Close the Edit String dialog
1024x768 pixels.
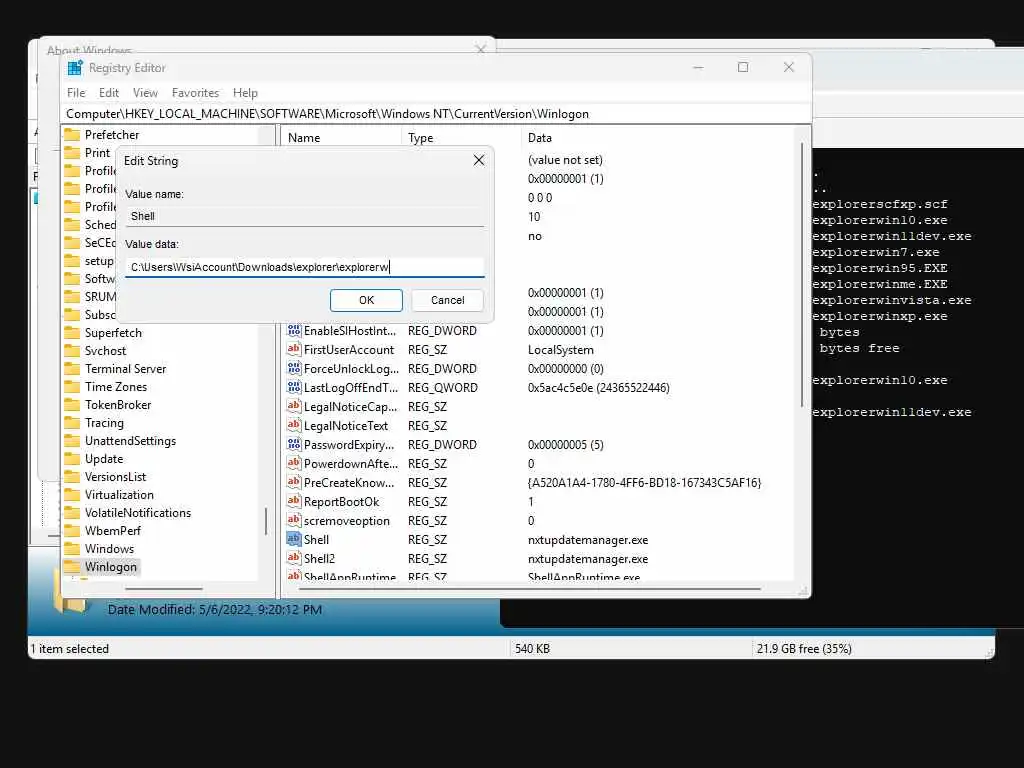[479, 160]
